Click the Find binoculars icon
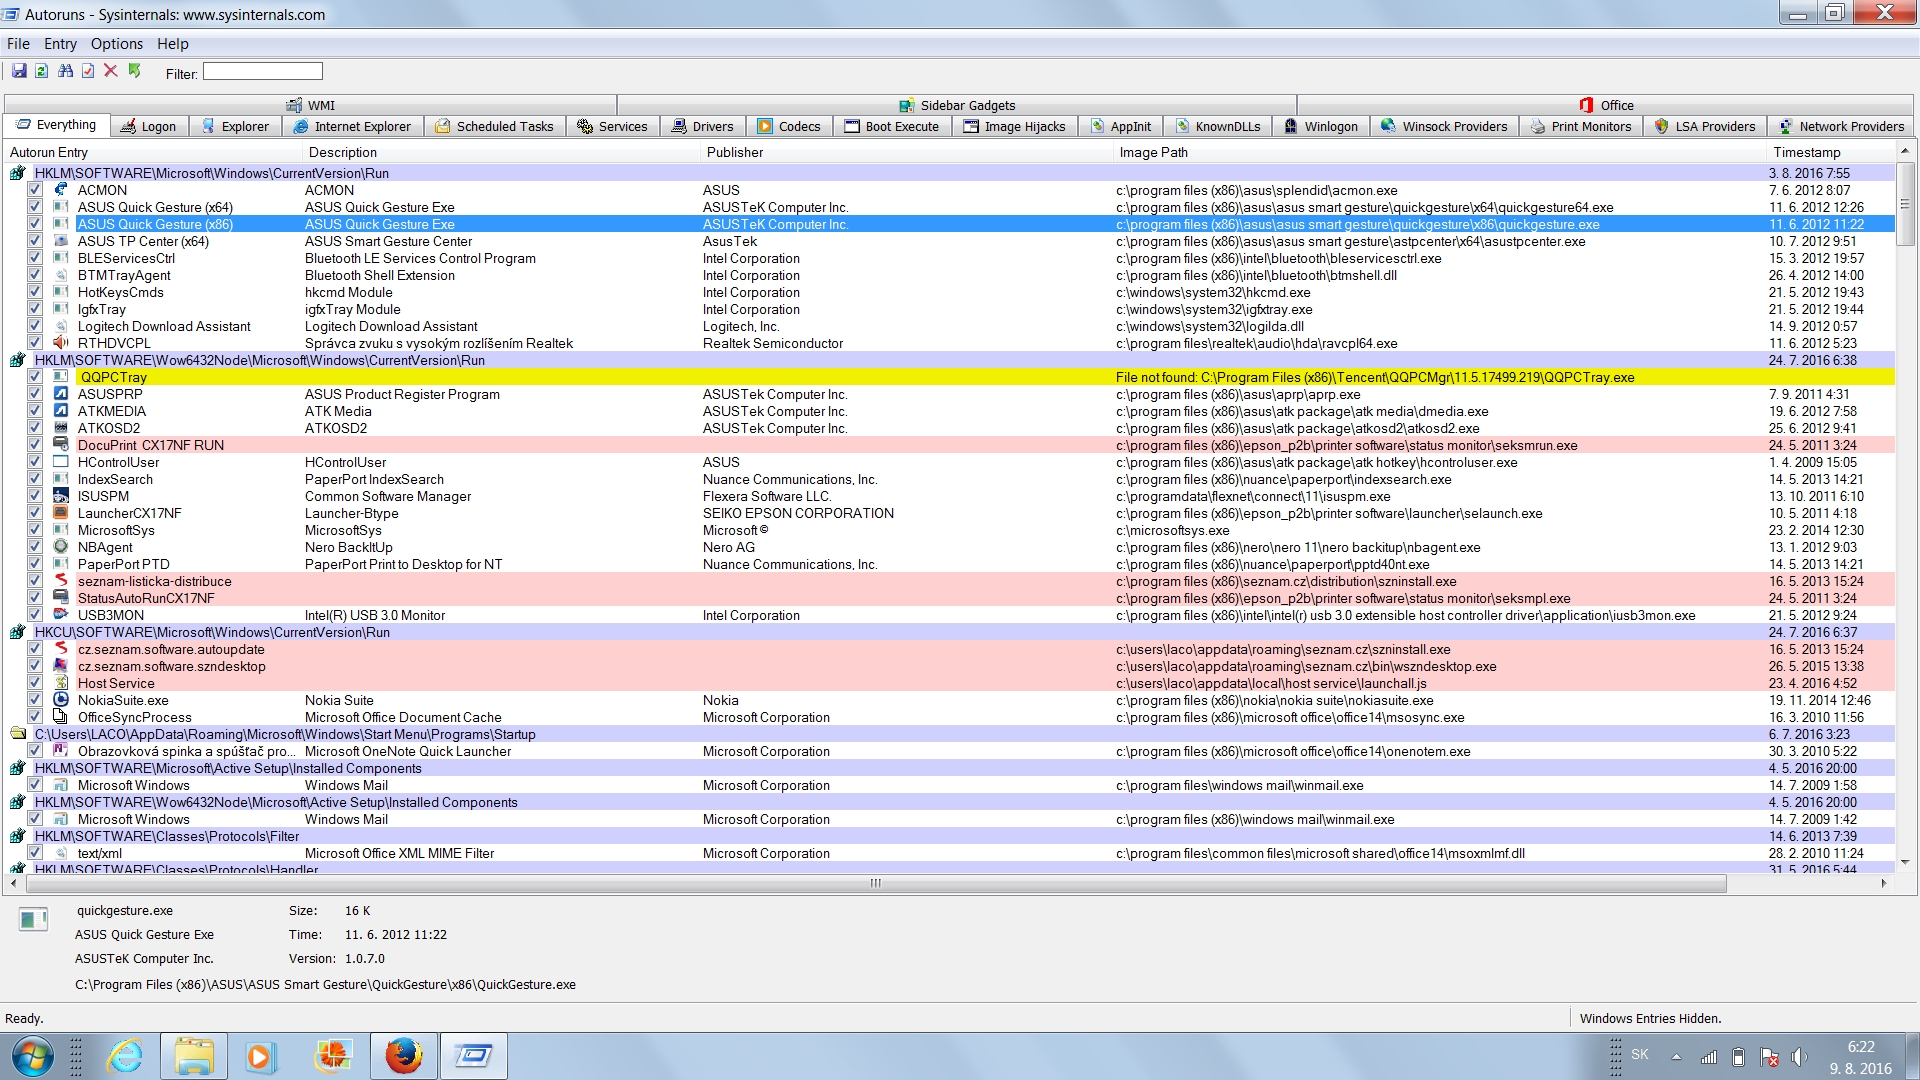Screen dimensions: 1920x1080 pos(65,71)
